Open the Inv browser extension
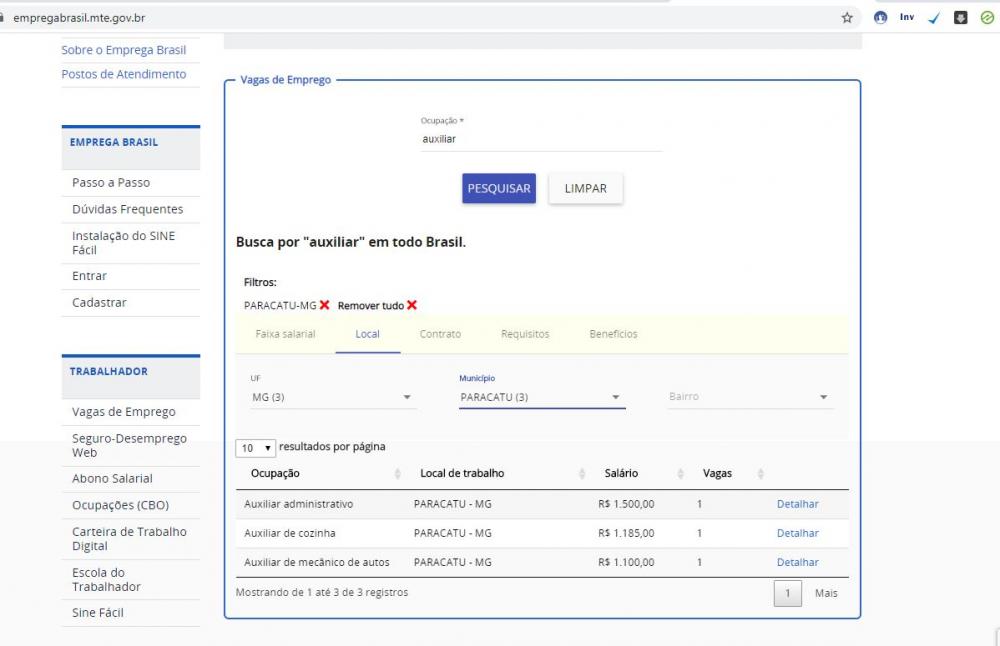1000x646 pixels. [907, 17]
